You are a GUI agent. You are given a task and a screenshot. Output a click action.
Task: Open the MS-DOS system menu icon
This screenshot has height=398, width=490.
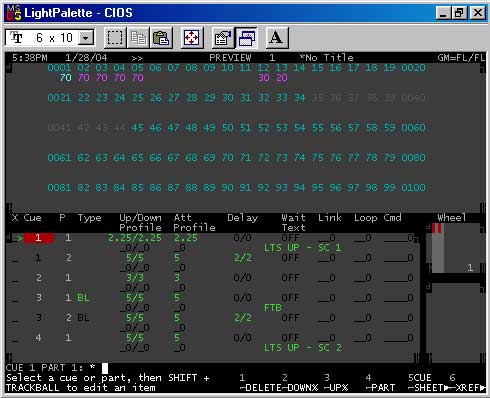[14, 13]
